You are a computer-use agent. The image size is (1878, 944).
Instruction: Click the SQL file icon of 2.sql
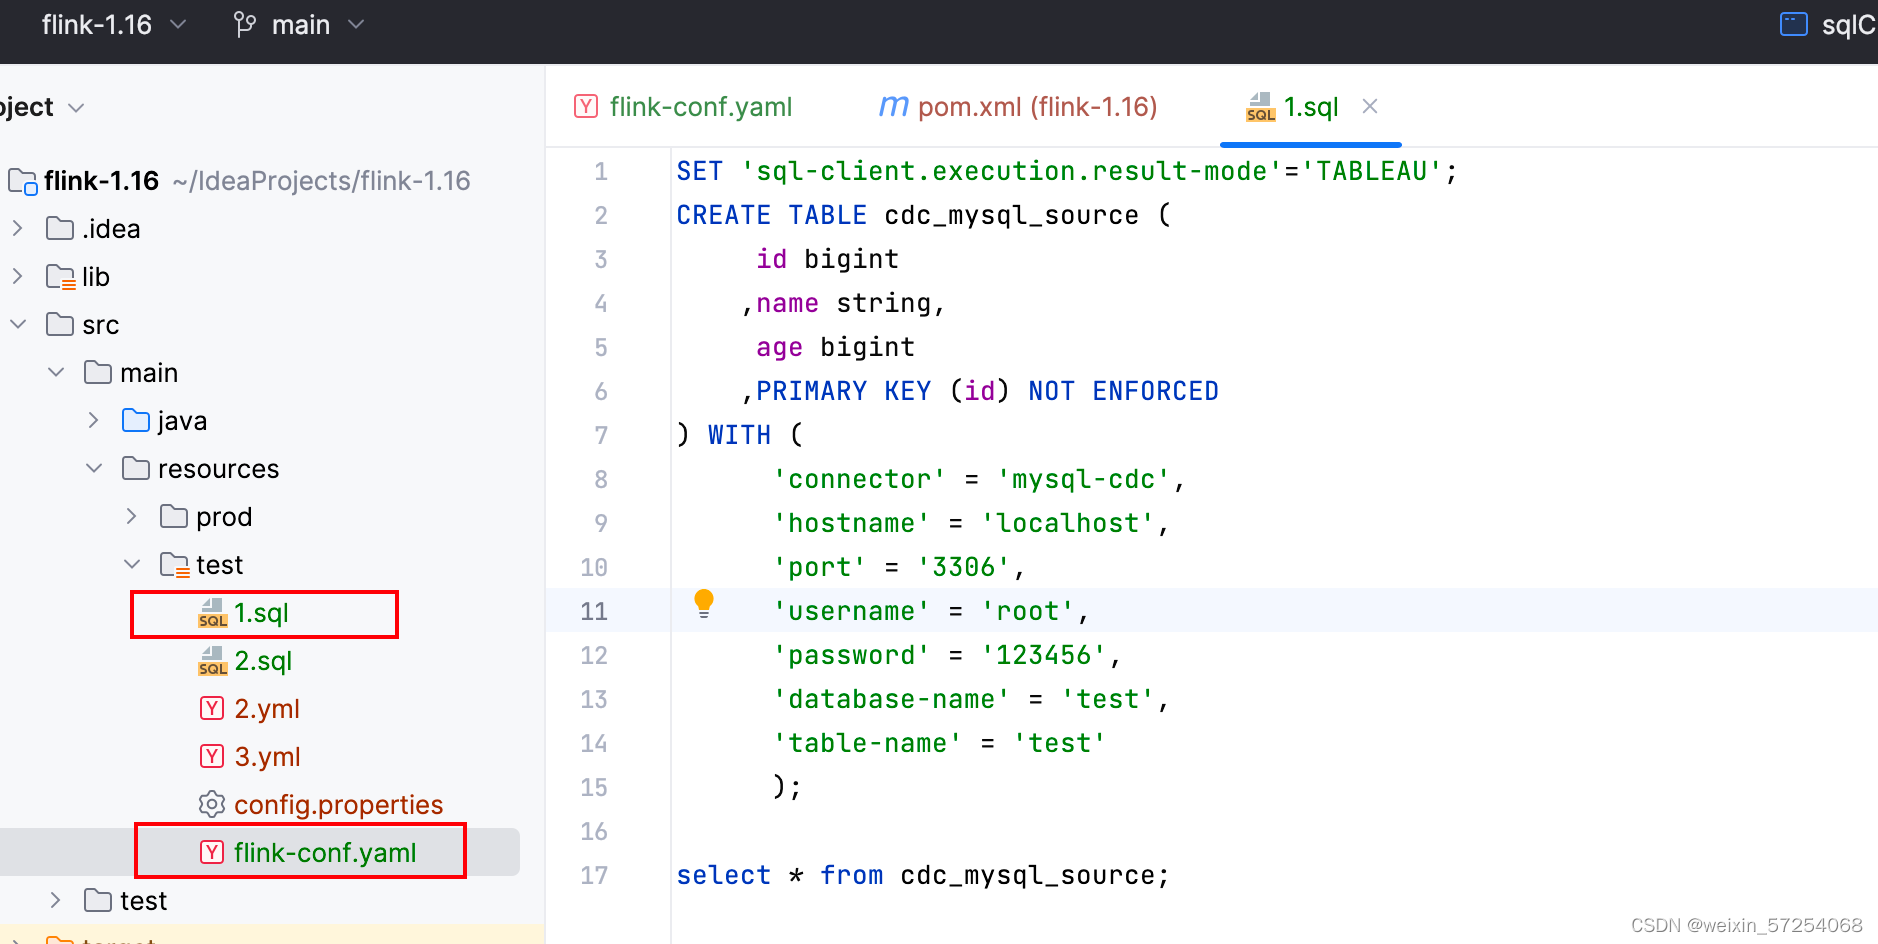coord(212,661)
